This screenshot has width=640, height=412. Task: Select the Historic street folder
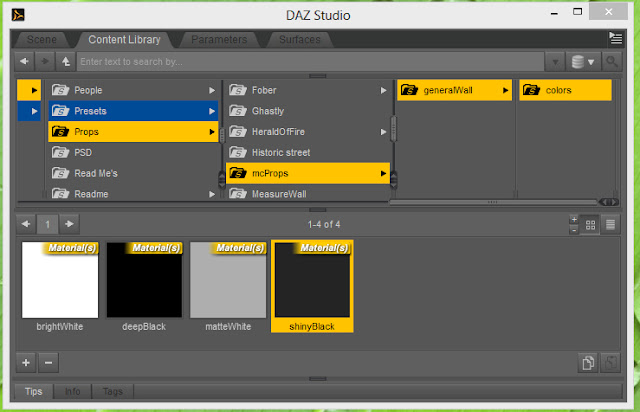[308, 153]
